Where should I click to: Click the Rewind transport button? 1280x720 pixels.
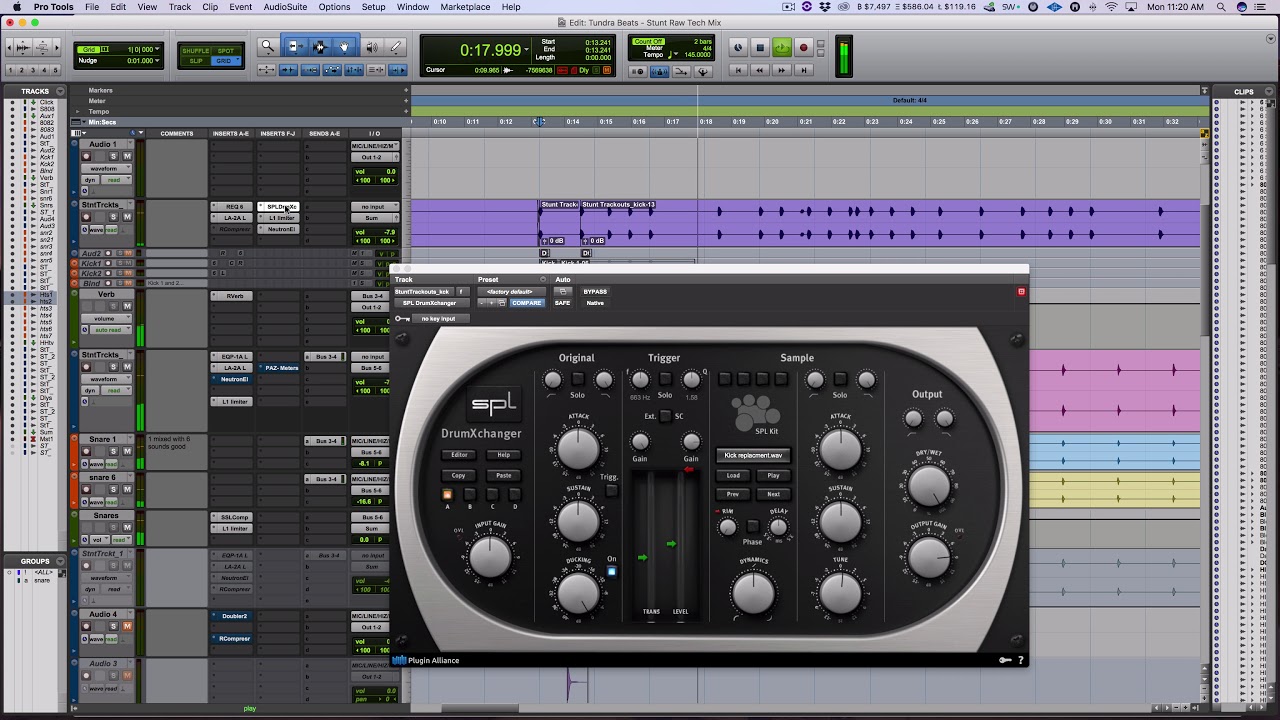(760, 70)
